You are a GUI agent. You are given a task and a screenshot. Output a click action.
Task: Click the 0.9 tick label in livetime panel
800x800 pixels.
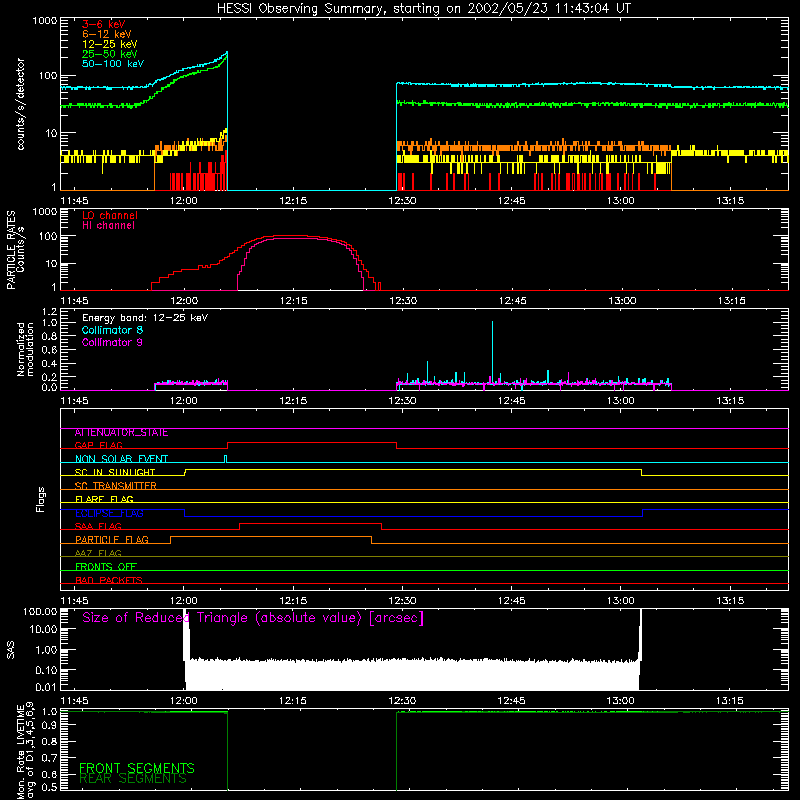[50, 726]
